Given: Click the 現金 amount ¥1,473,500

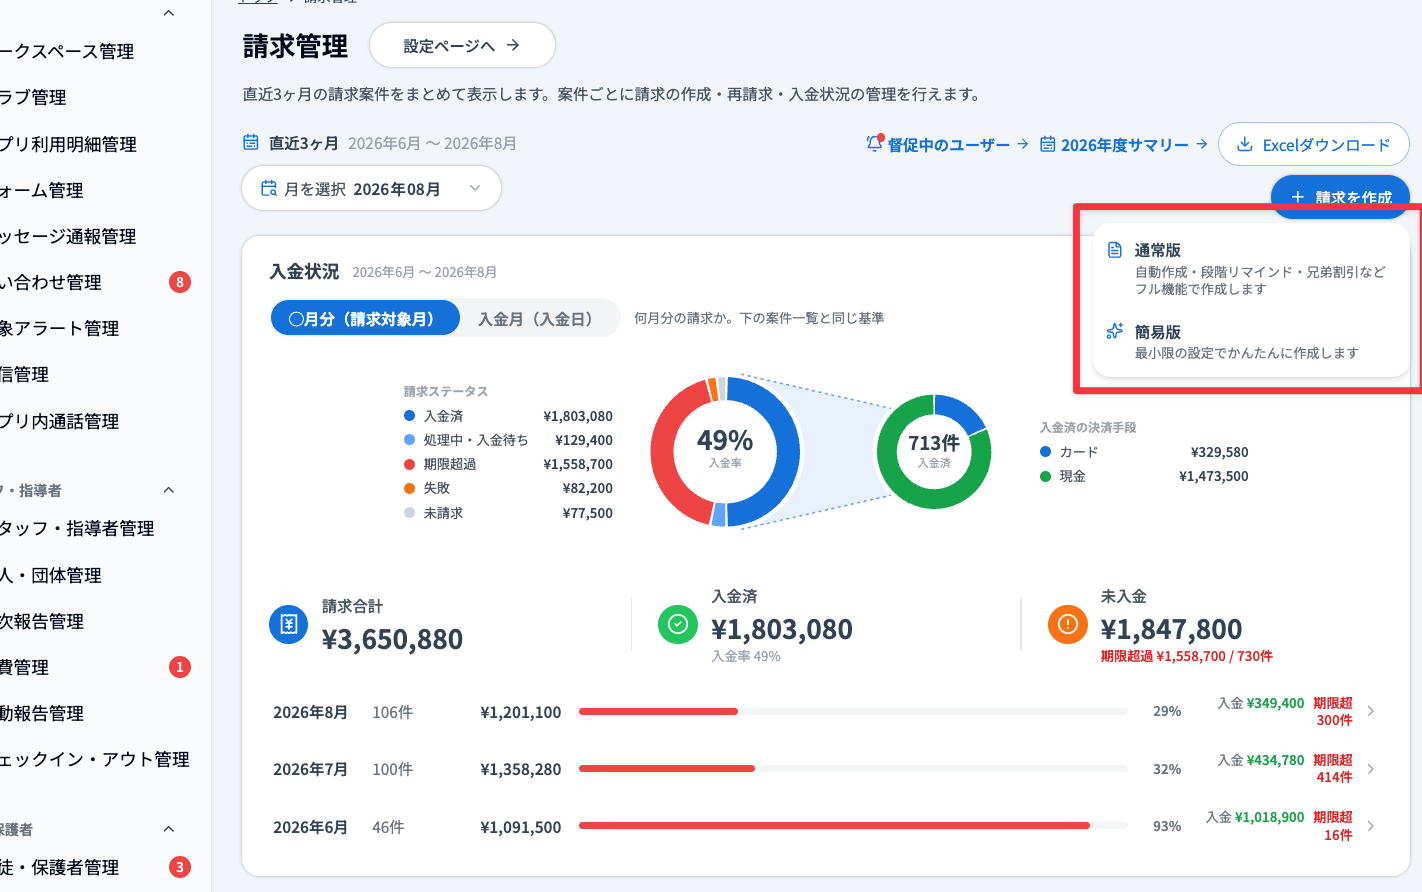Looking at the screenshot, I should click(1214, 476).
